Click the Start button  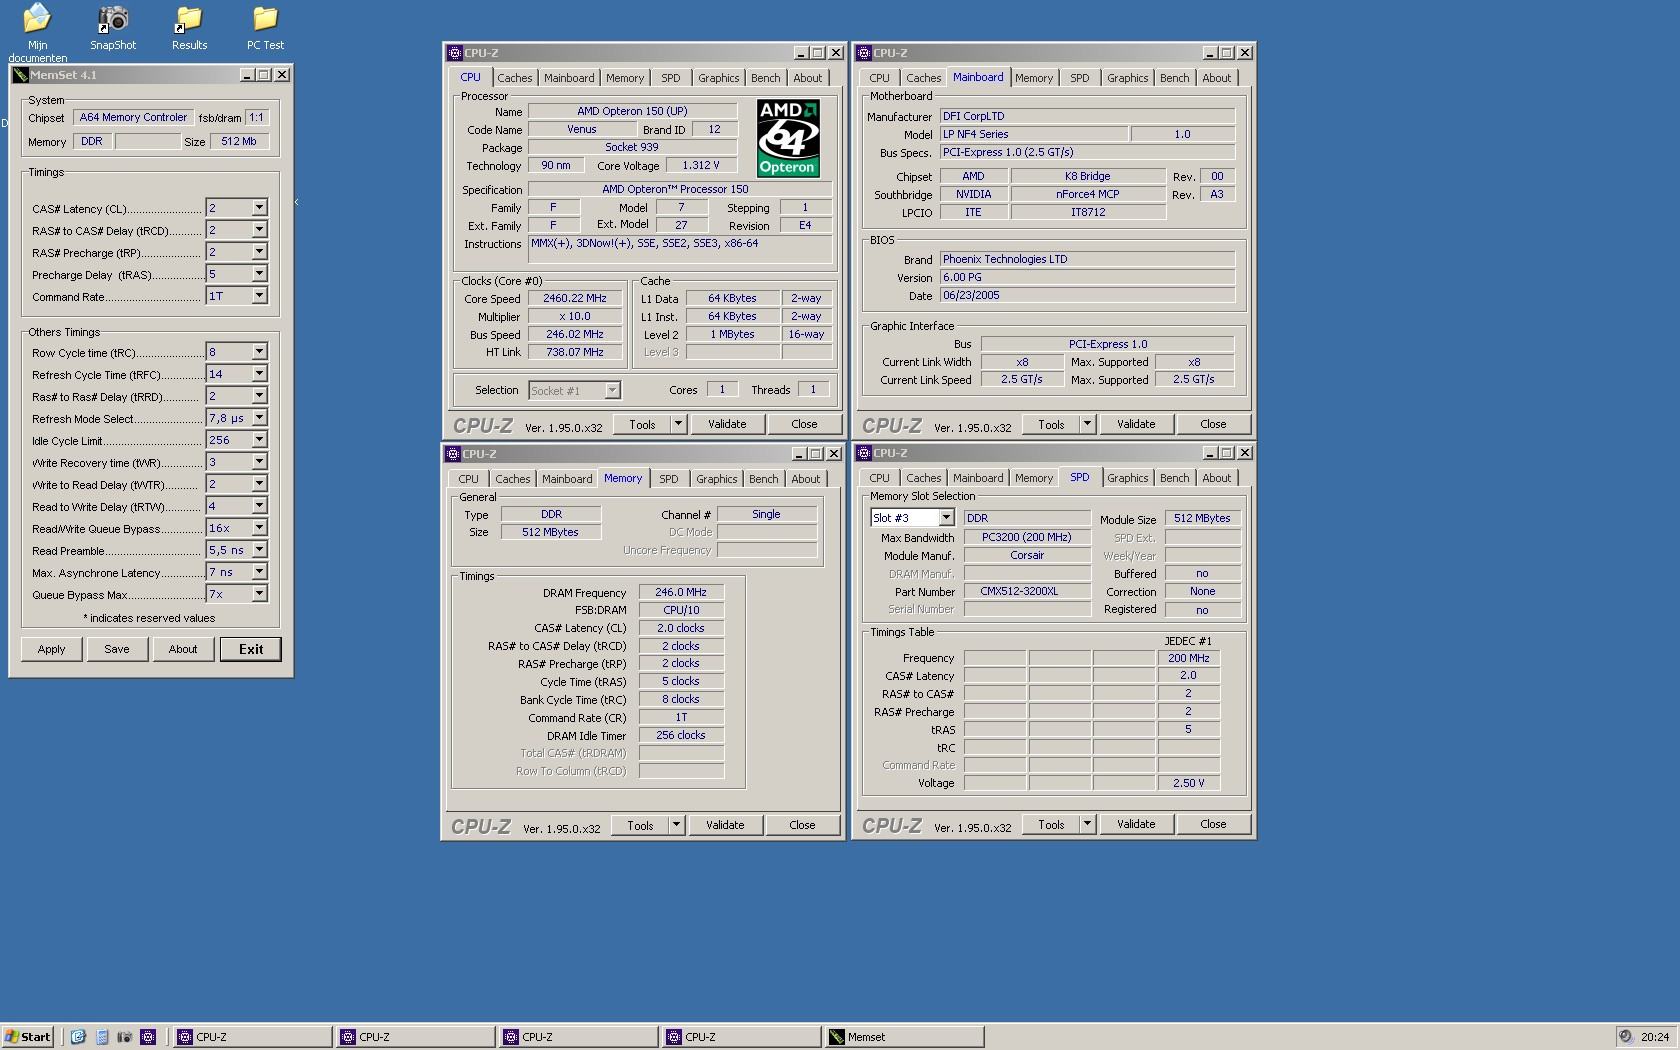tap(27, 1037)
